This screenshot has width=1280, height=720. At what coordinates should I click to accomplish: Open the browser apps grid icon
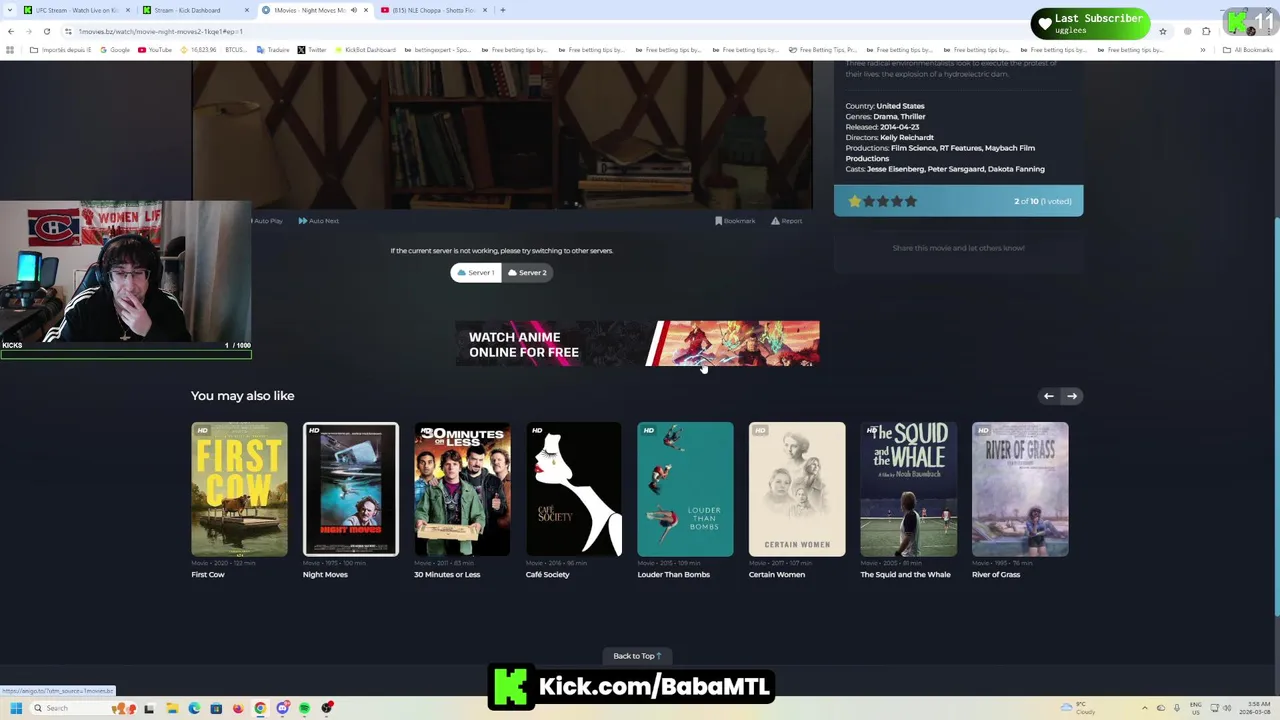coord(10,50)
